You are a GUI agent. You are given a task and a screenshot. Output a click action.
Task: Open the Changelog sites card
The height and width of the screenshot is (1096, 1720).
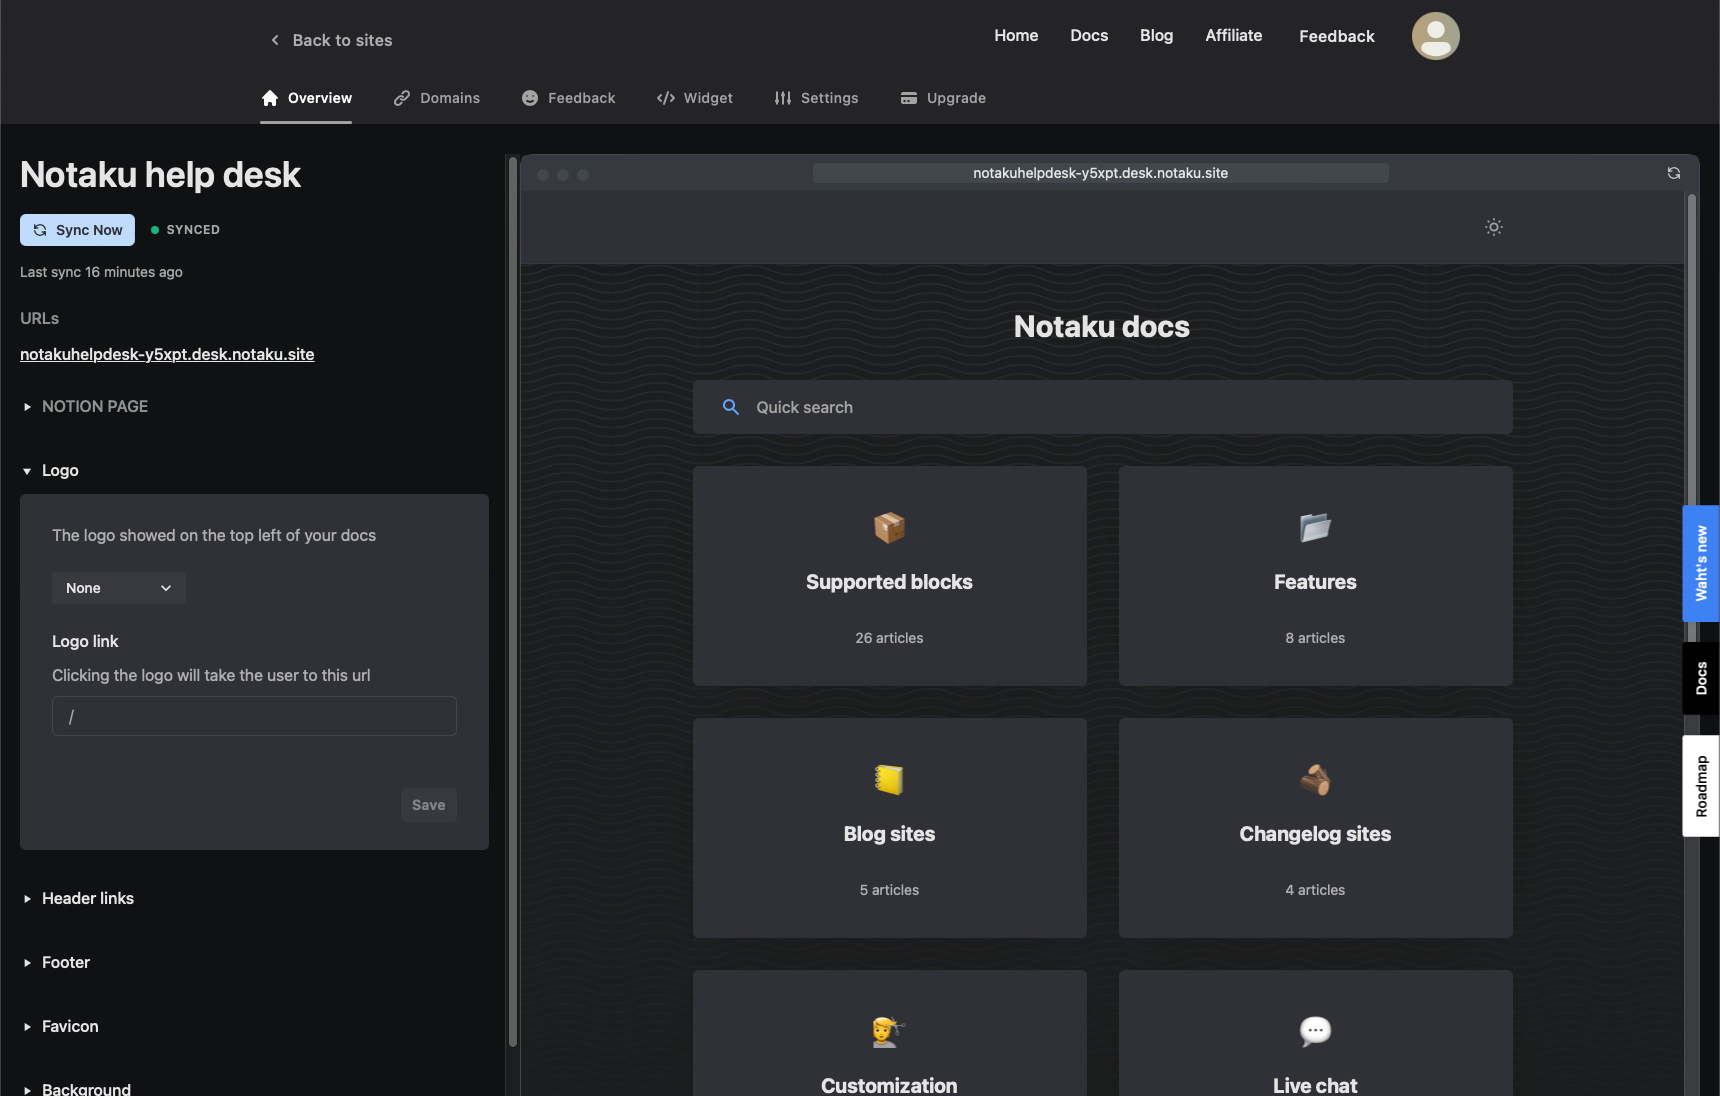(x=1315, y=828)
